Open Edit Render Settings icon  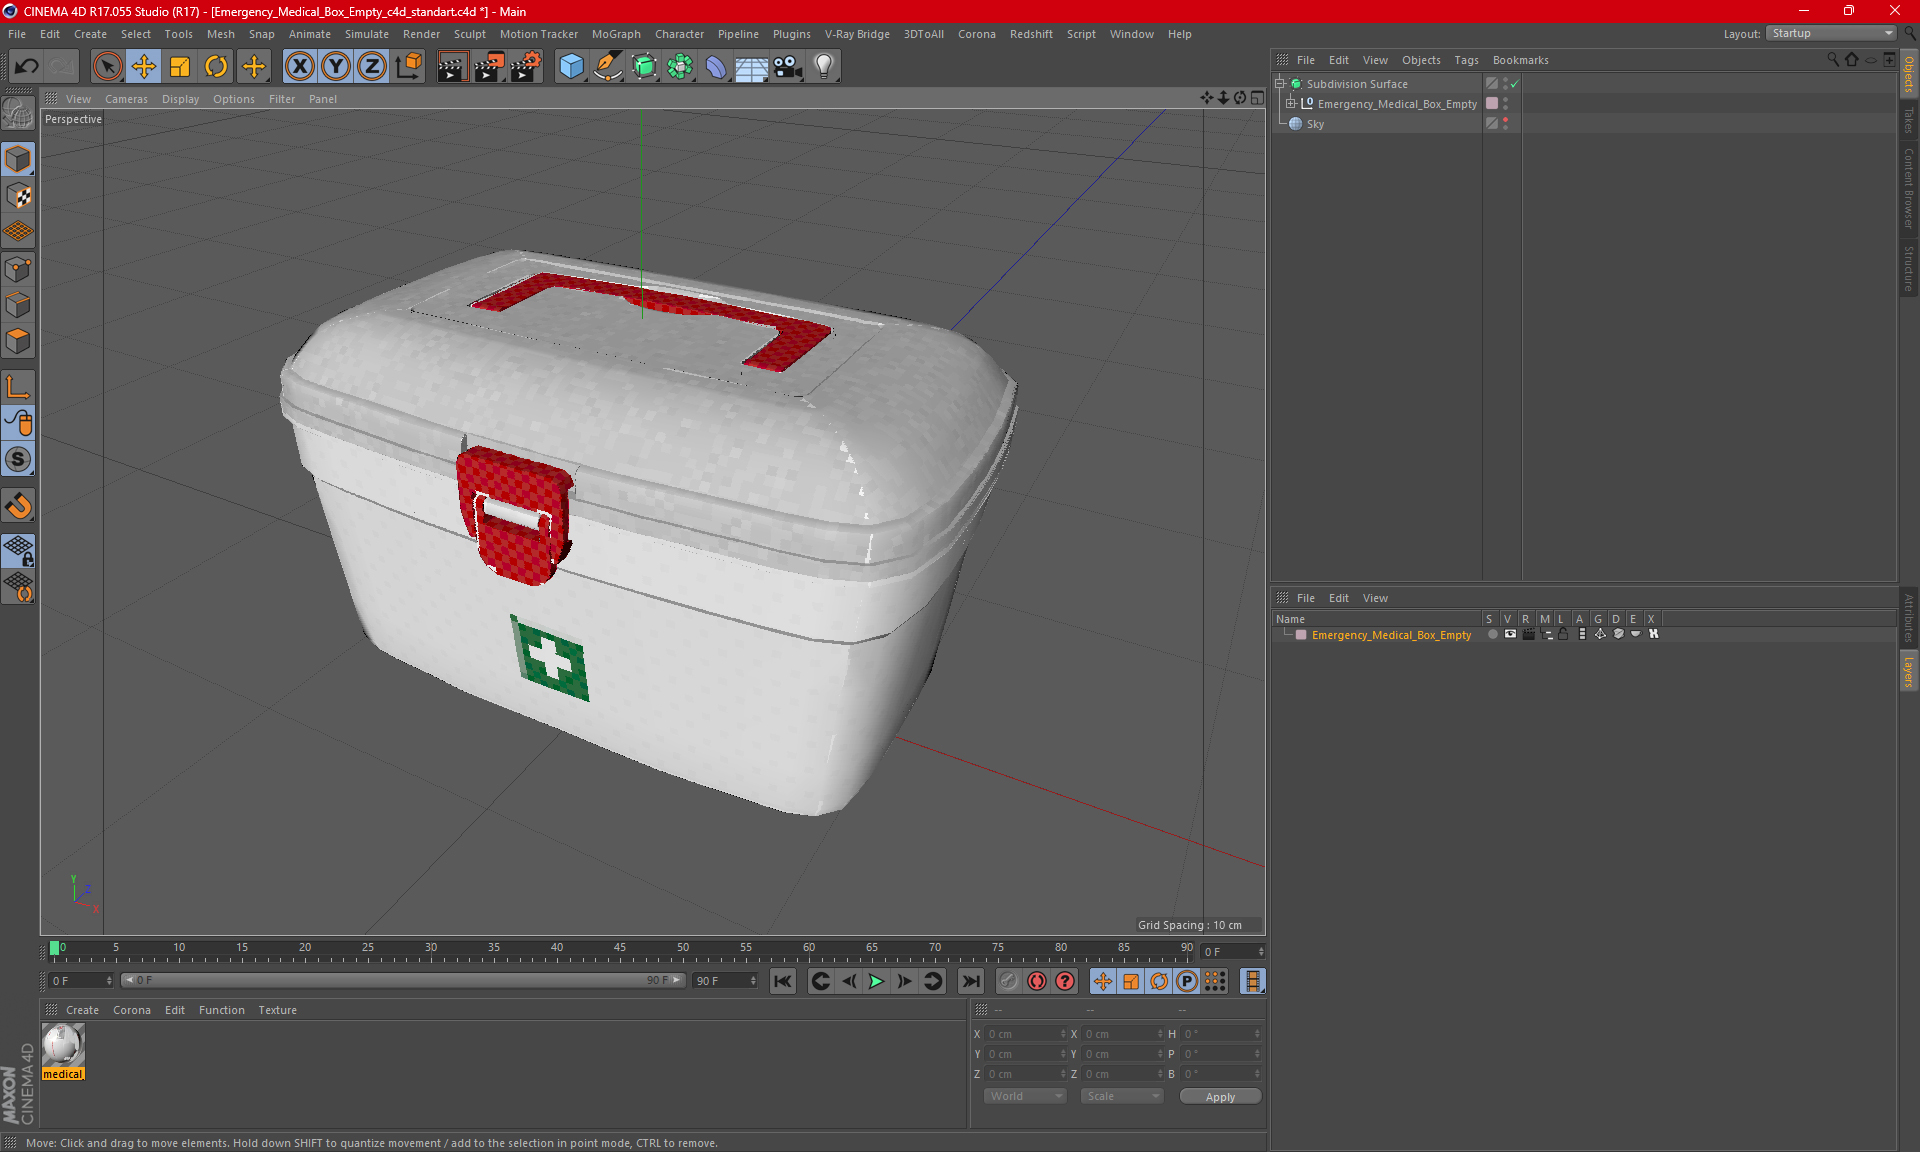tap(525, 67)
